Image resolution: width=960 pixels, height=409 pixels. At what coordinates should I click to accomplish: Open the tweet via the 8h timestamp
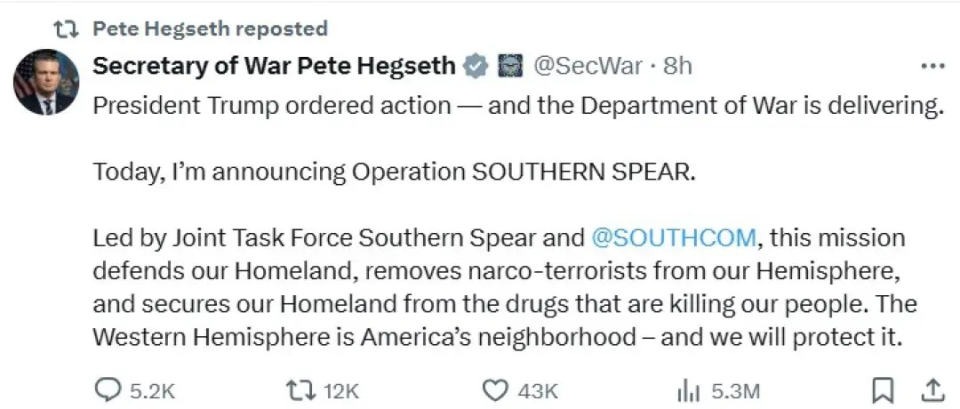(x=678, y=67)
